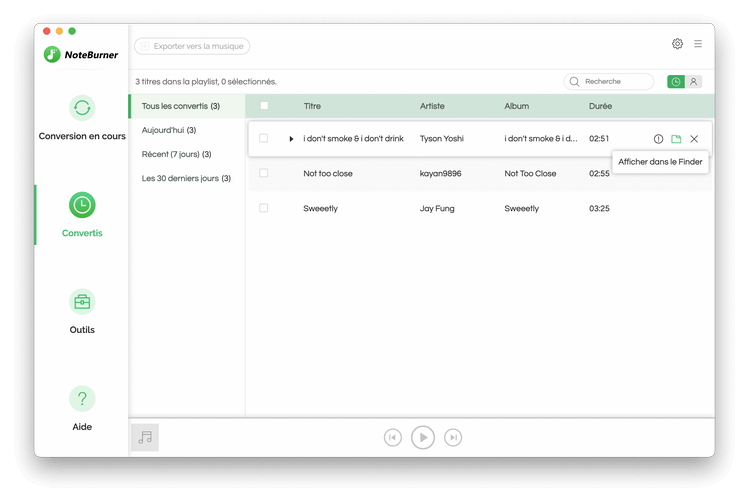Sort by the Artiste column header

point(432,106)
